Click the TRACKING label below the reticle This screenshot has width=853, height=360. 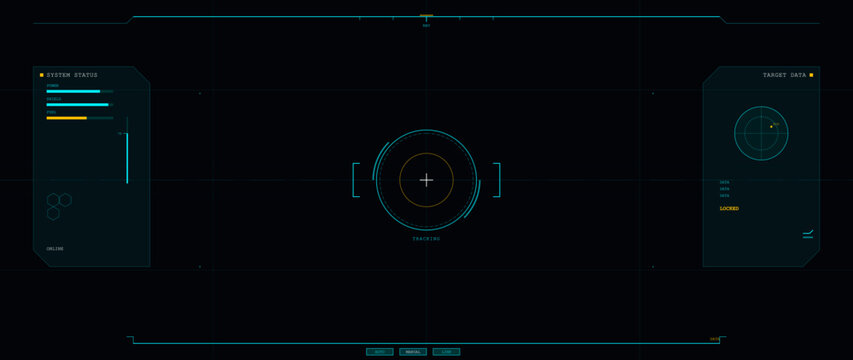pos(426,239)
